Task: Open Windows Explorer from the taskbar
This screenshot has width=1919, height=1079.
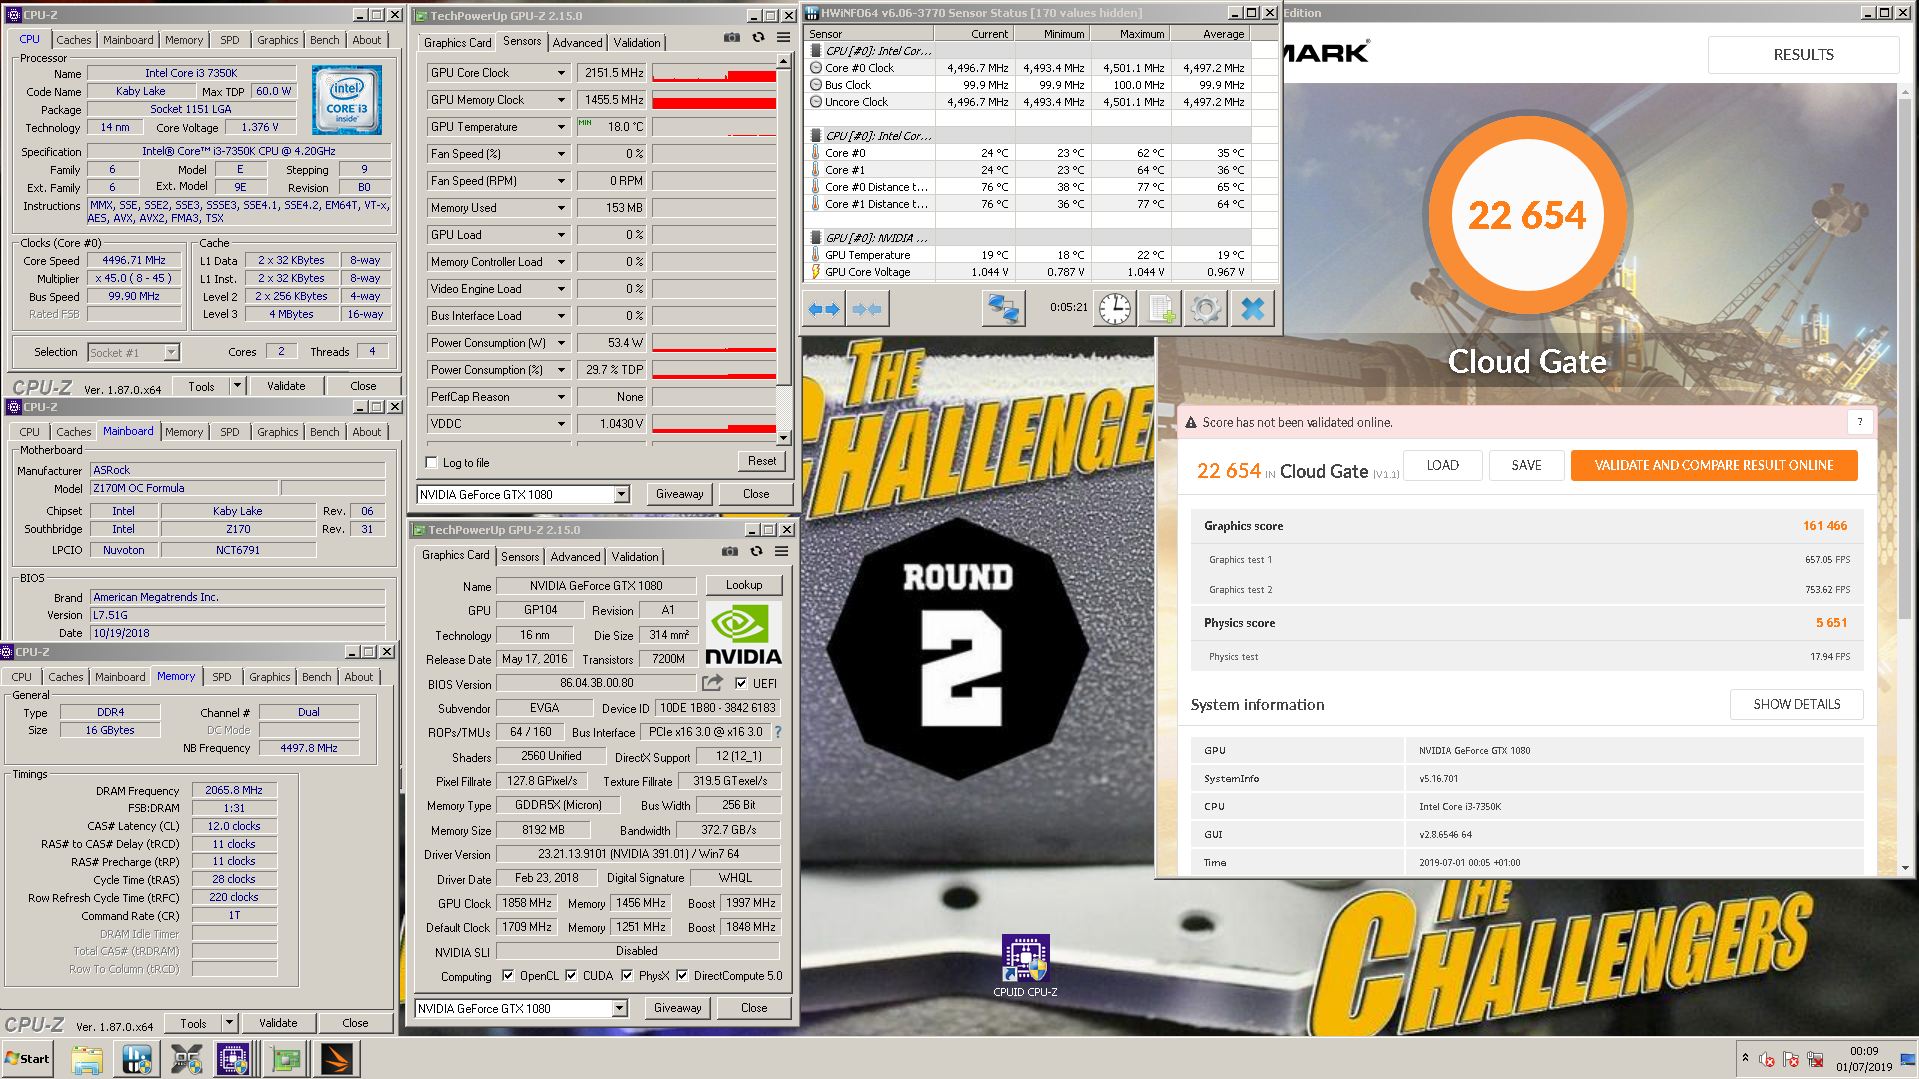Action: coord(87,1059)
